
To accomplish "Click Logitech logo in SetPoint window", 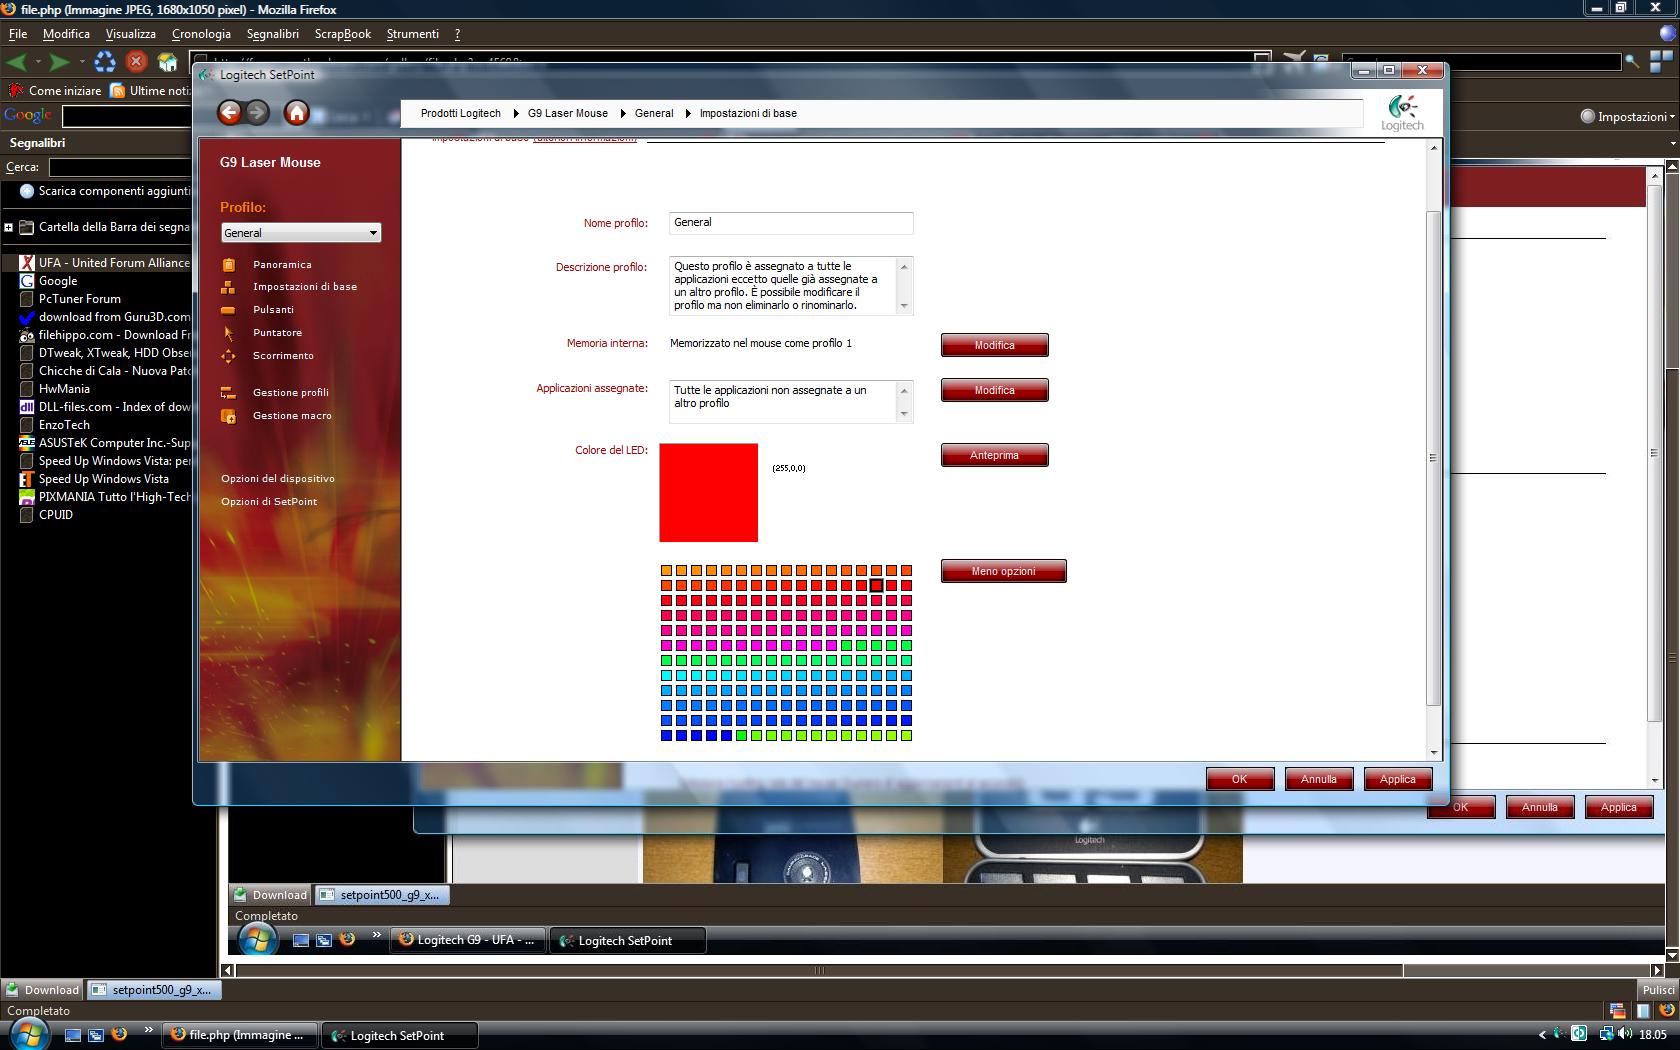I will [1402, 112].
